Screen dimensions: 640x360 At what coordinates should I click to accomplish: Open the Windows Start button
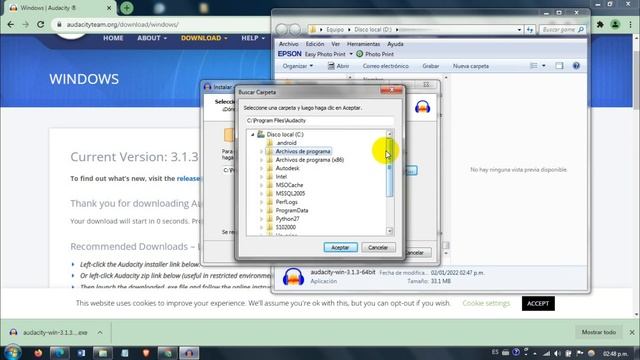coord(13,353)
